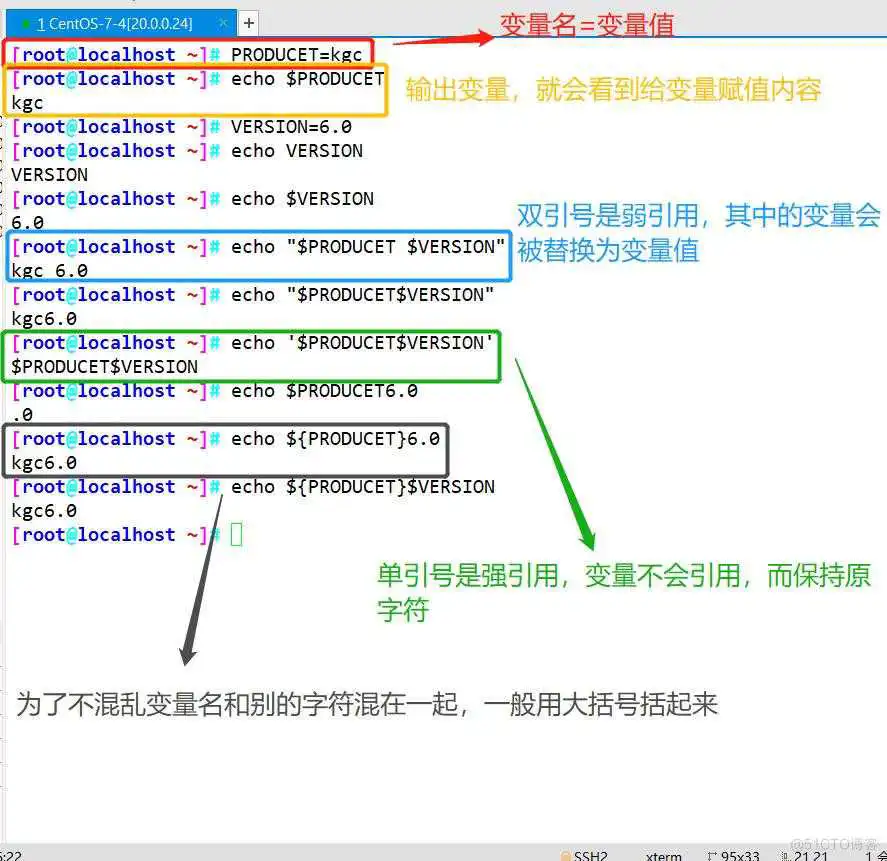Click the green terminal cursor block

(x=236, y=535)
